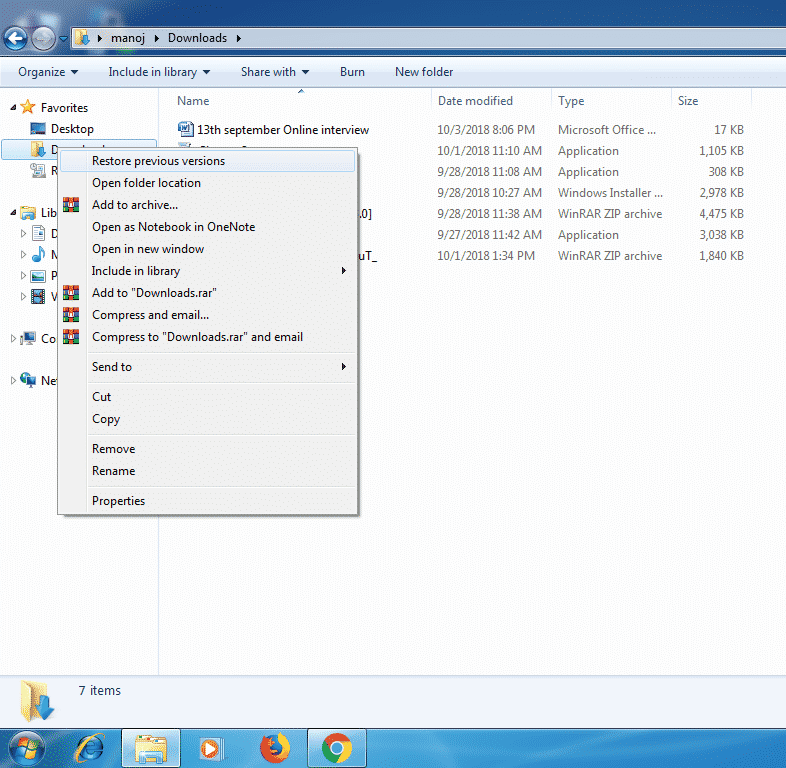Click the Computer icon in sidebar
Image resolution: width=786 pixels, height=768 pixels.
(28, 338)
